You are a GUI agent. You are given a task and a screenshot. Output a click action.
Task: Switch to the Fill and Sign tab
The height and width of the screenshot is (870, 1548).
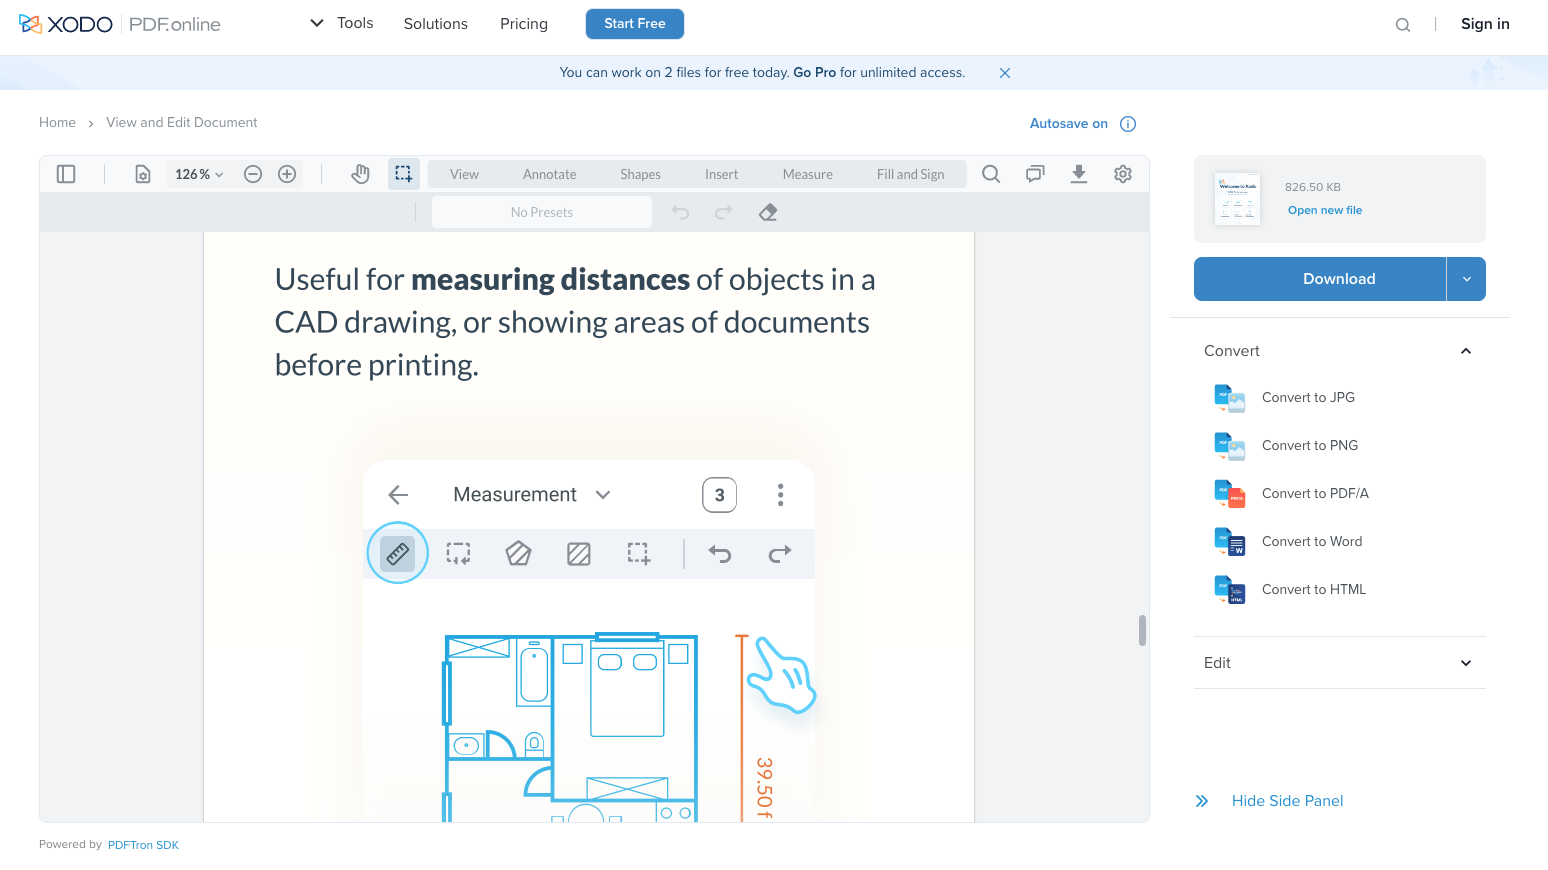pos(910,174)
